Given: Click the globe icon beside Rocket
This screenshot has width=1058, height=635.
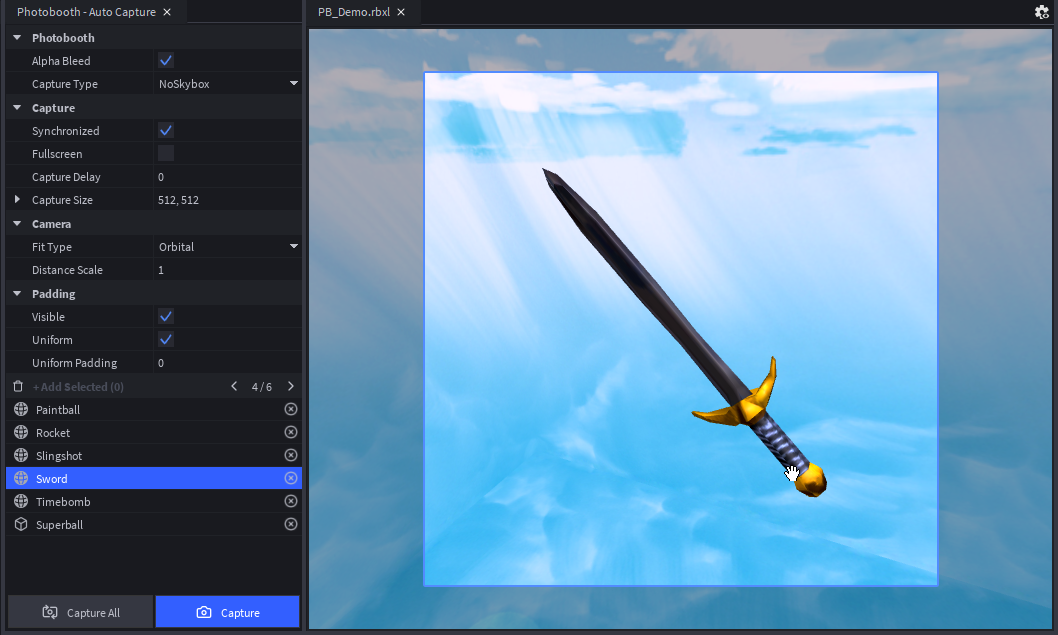Looking at the screenshot, I should coord(21,433).
